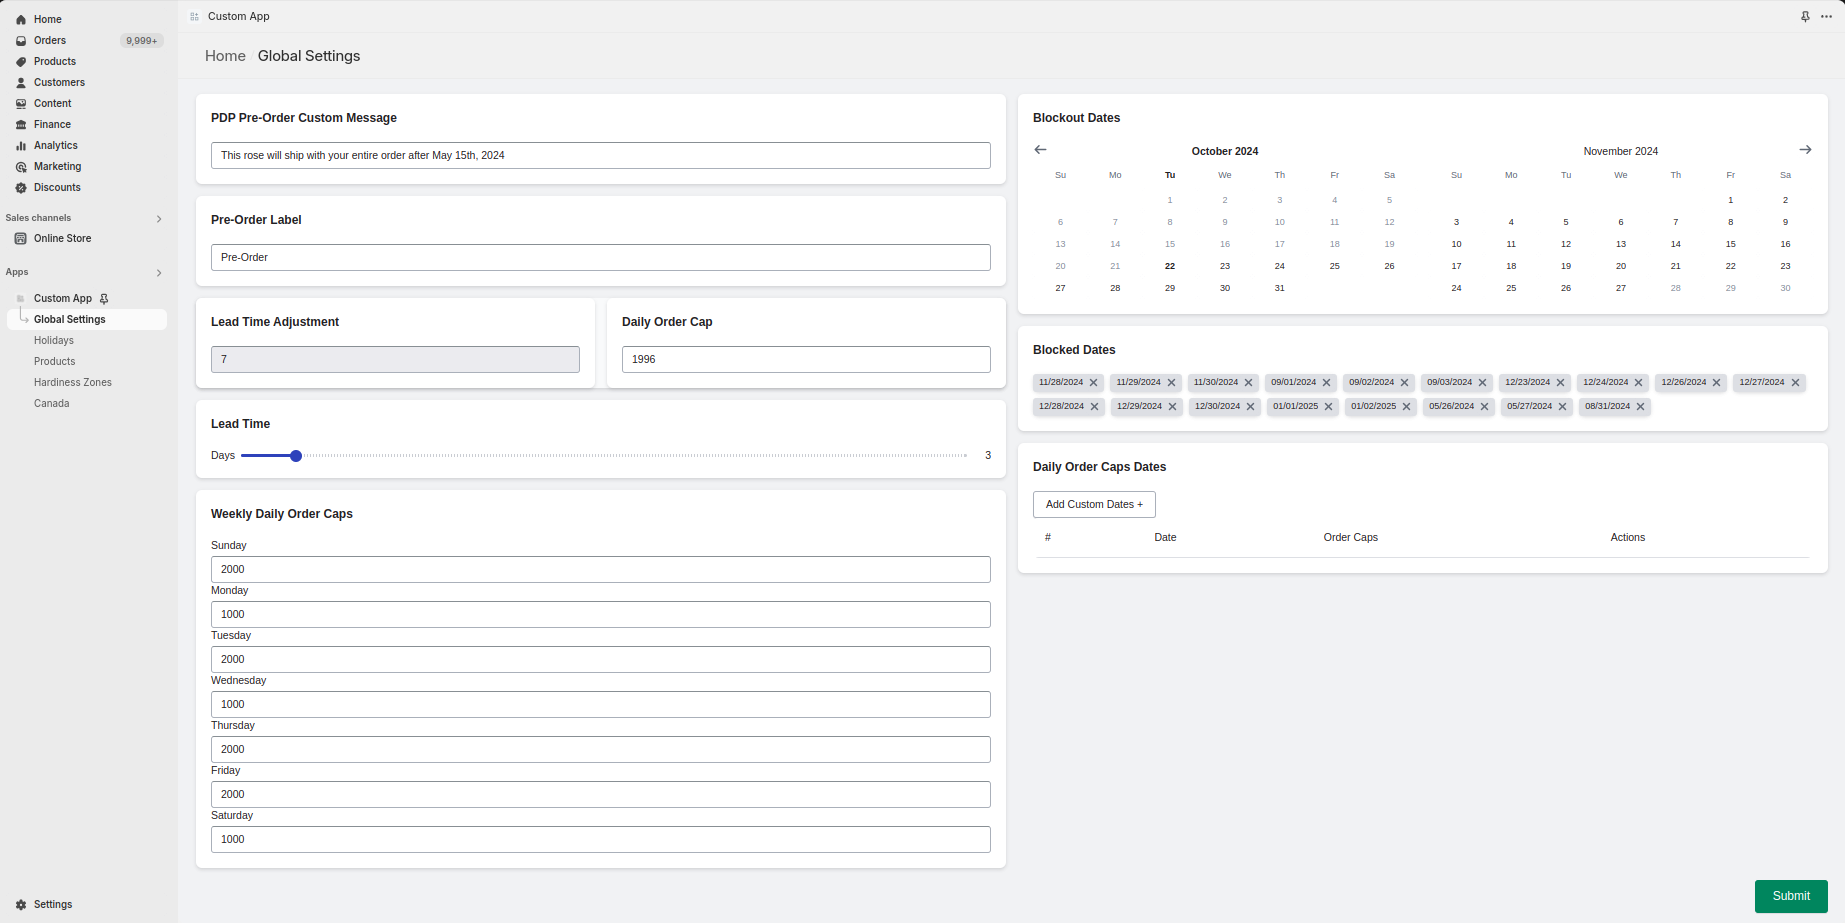Select the Products icon in the sidebar

22,61
